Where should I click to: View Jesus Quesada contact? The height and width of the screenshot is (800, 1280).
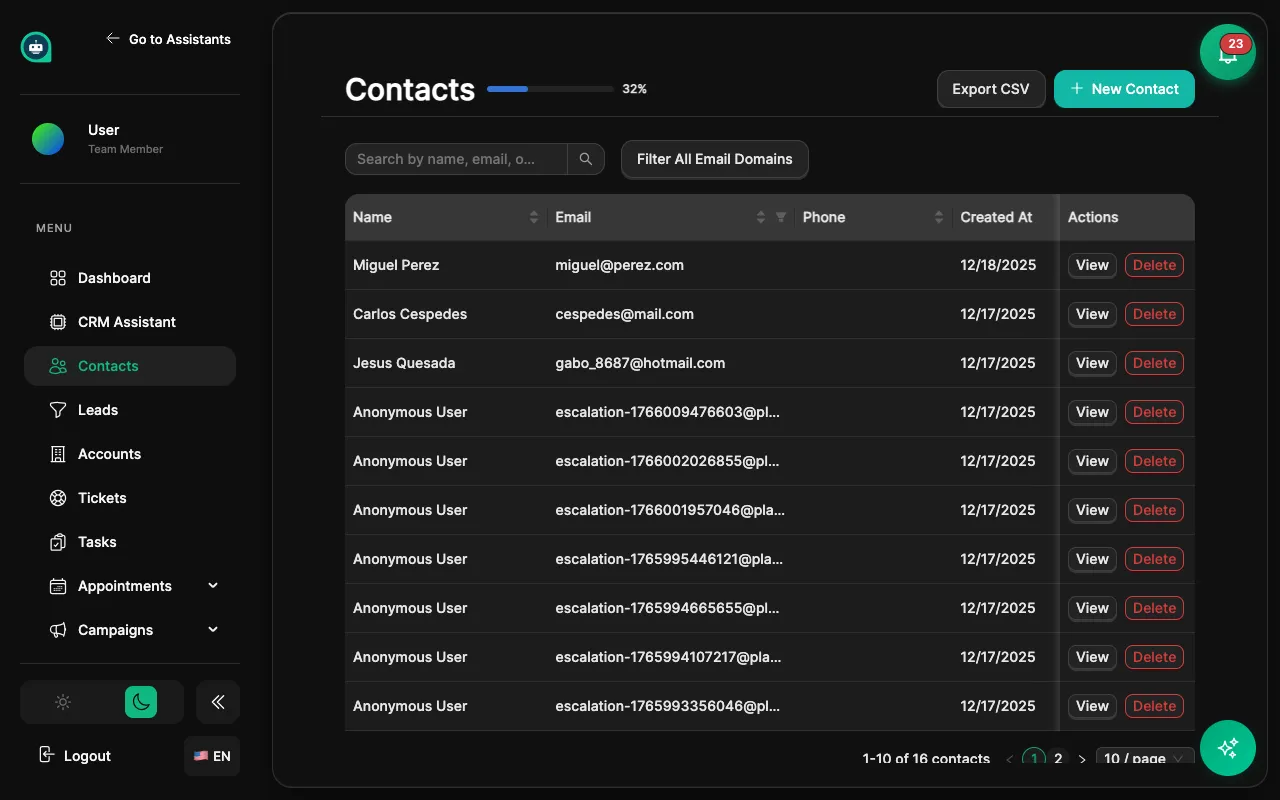click(x=1092, y=363)
